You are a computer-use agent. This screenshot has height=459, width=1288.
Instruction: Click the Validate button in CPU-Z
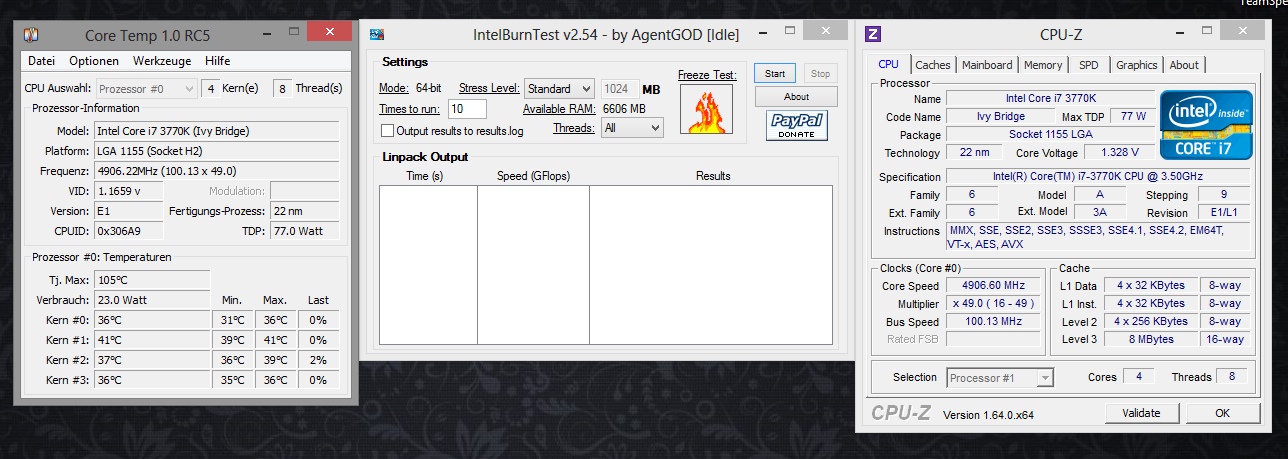(x=1141, y=413)
